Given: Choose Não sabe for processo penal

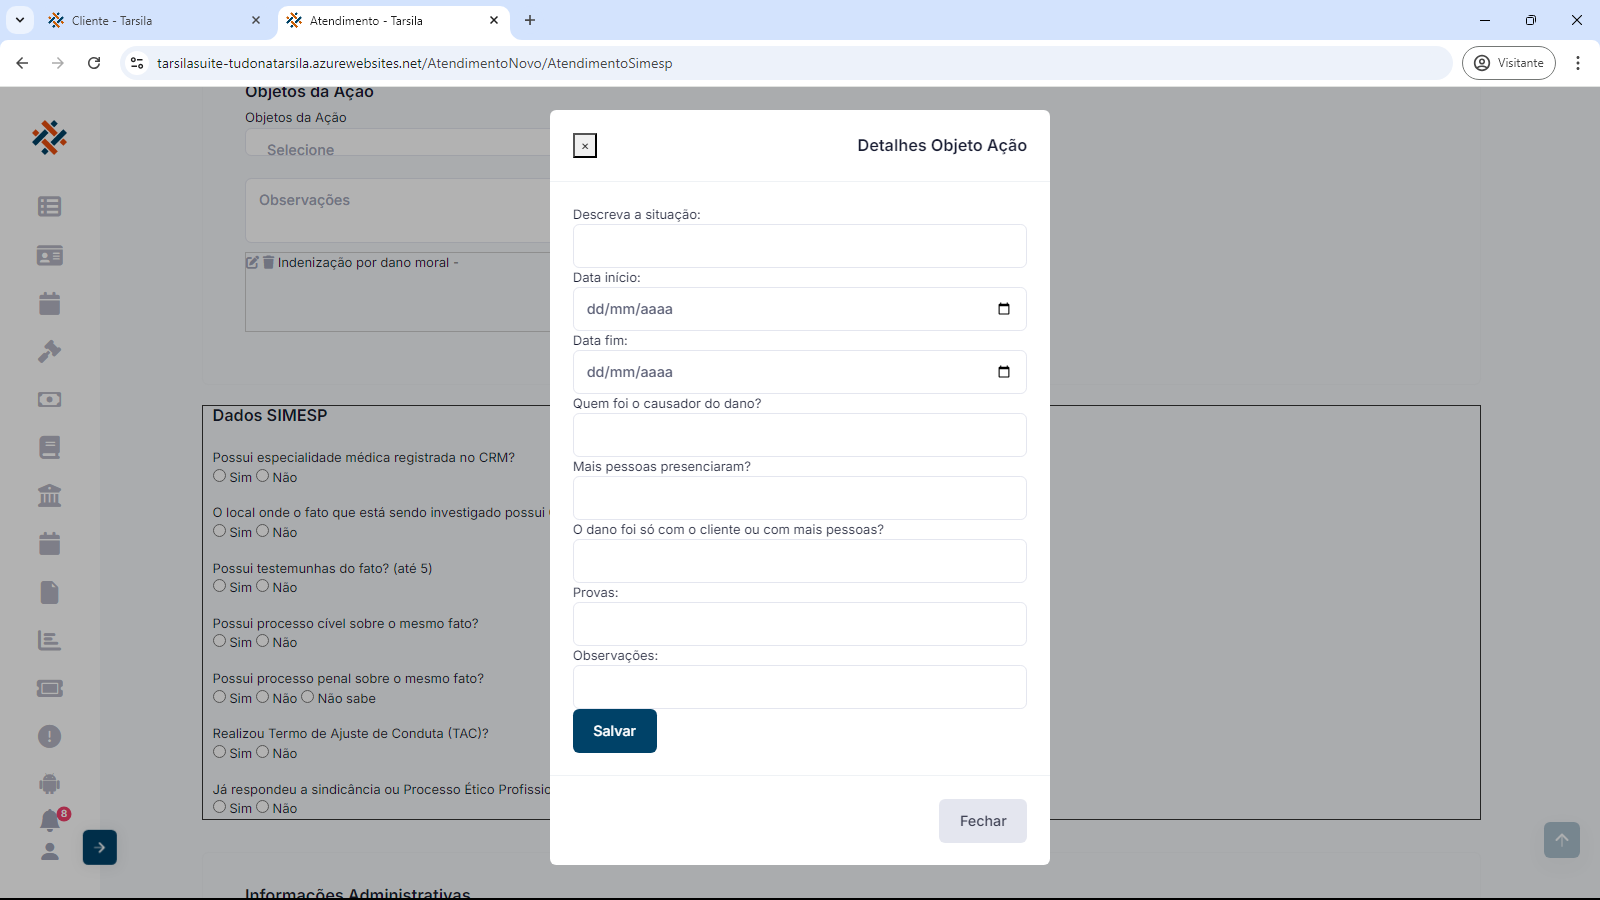Looking at the screenshot, I should point(308,697).
